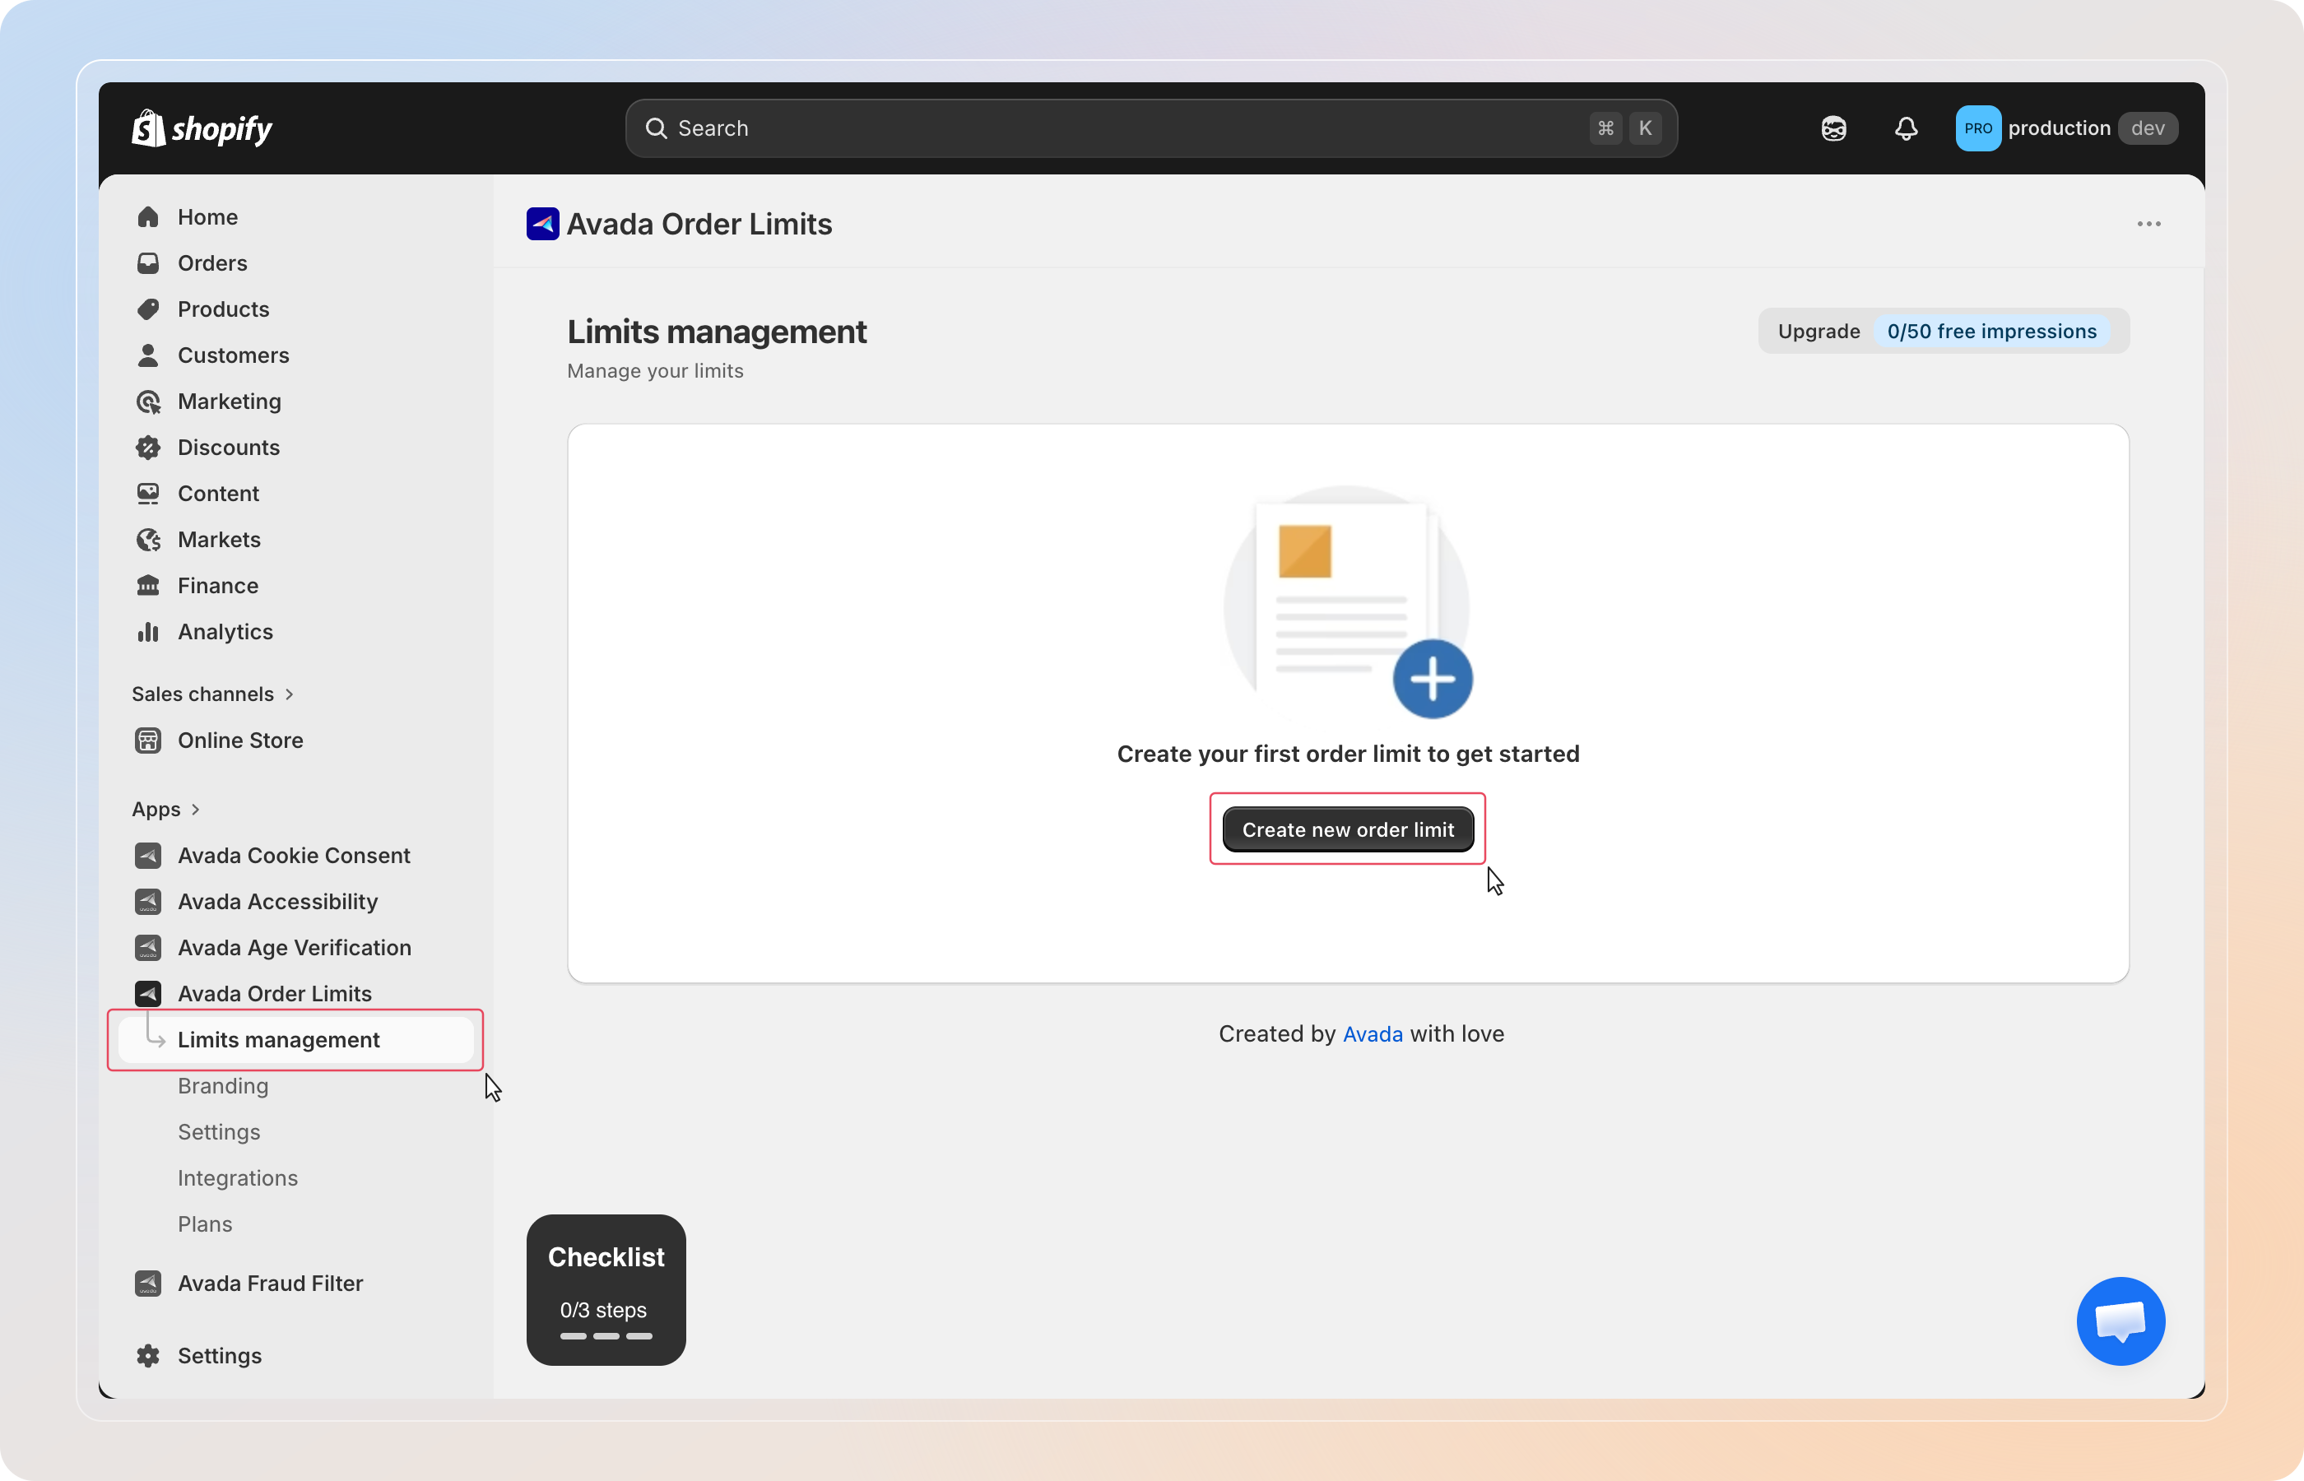
Task: Expand the Sales channels section
Action: [213, 694]
